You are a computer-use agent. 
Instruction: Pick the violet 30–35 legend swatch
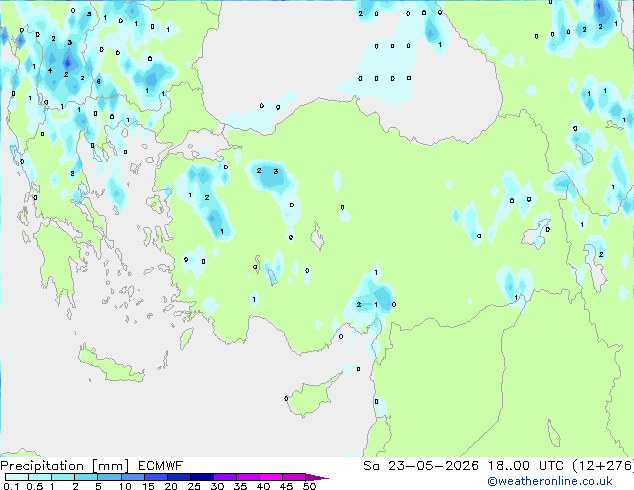(x=225, y=477)
